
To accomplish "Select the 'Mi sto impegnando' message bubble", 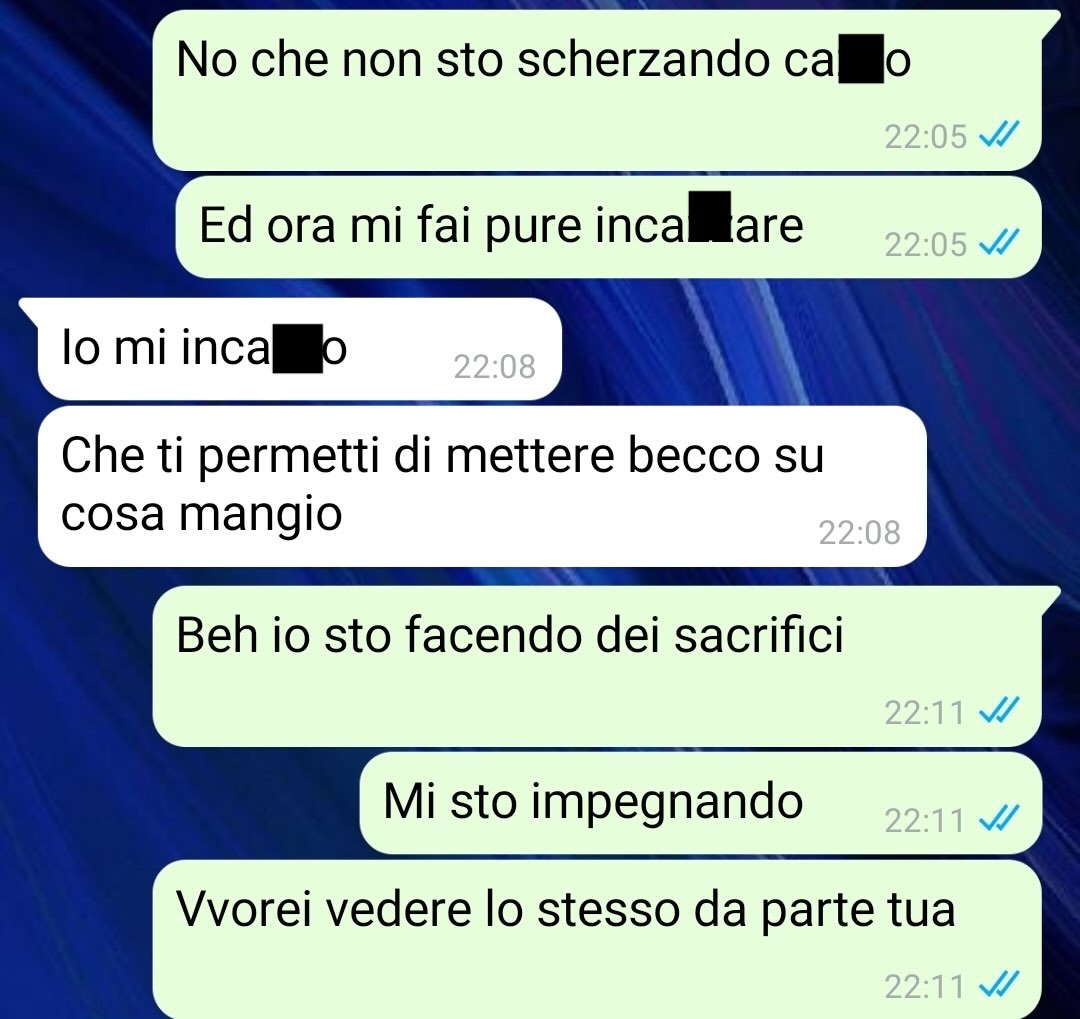I will pos(700,803).
